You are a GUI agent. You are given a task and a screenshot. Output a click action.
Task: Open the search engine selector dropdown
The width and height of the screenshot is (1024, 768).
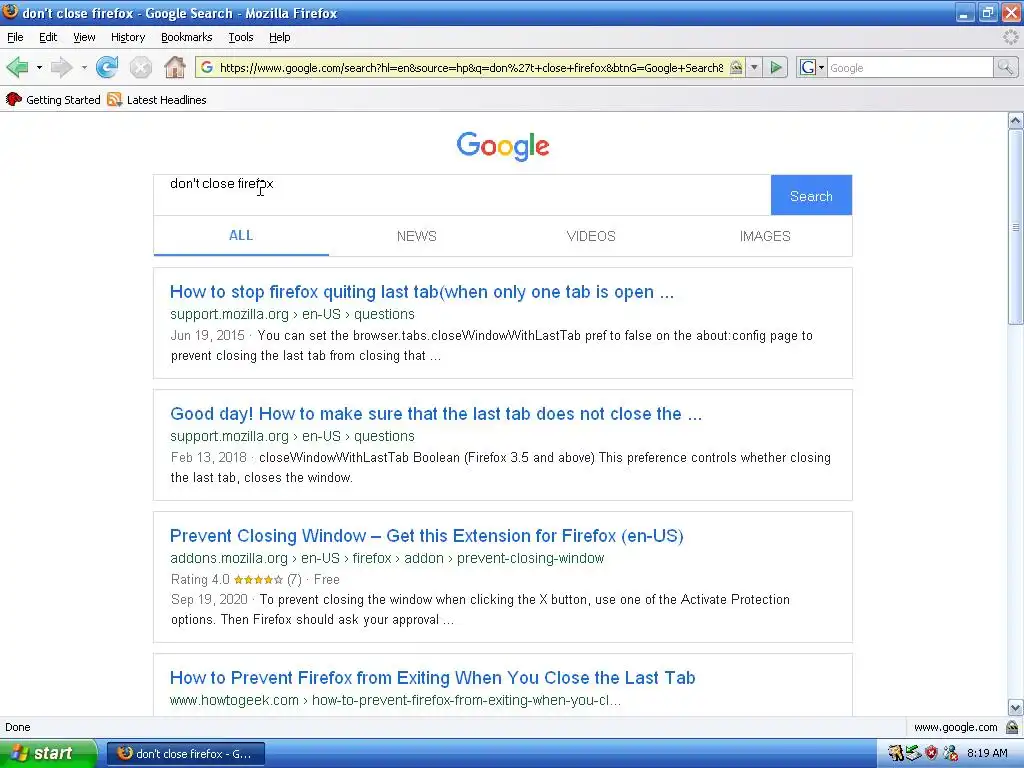(812, 67)
